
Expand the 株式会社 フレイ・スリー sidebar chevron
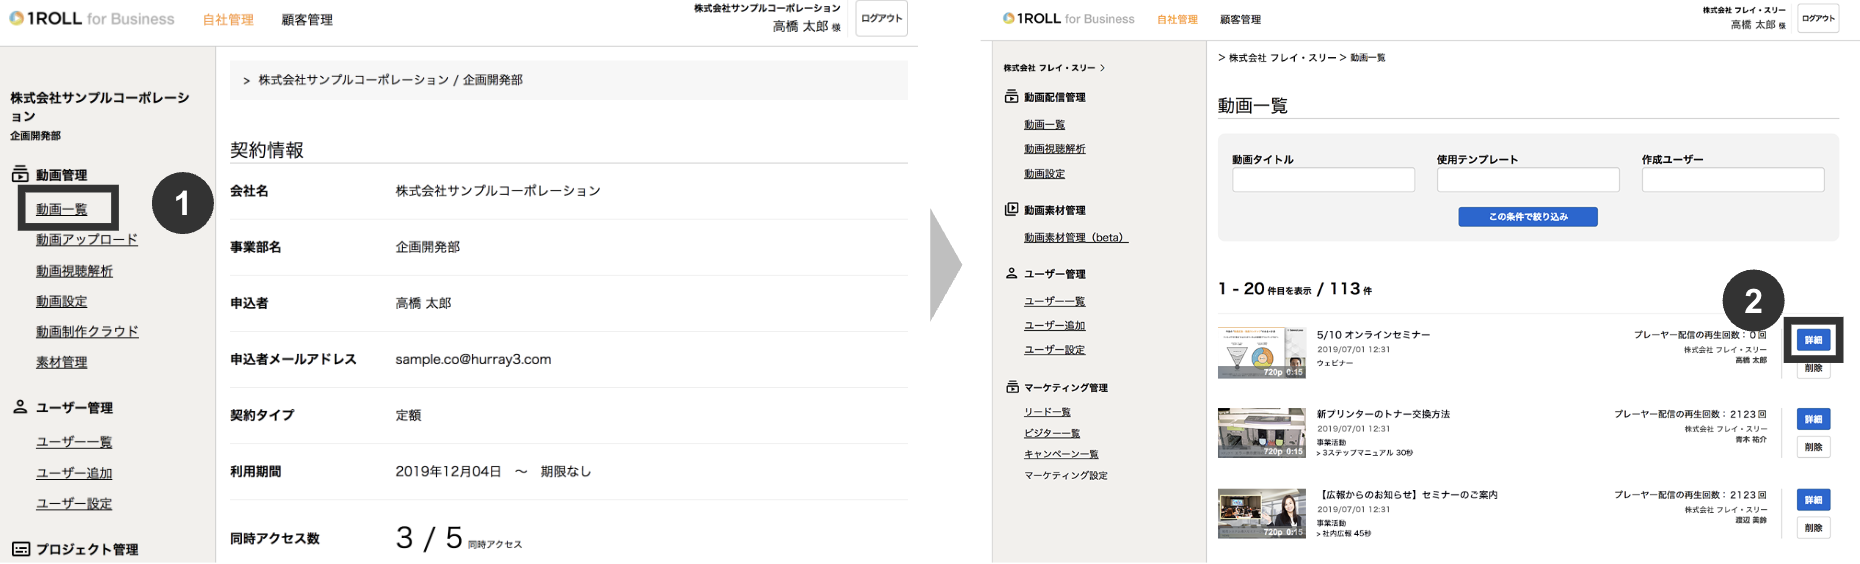click(1102, 68)
